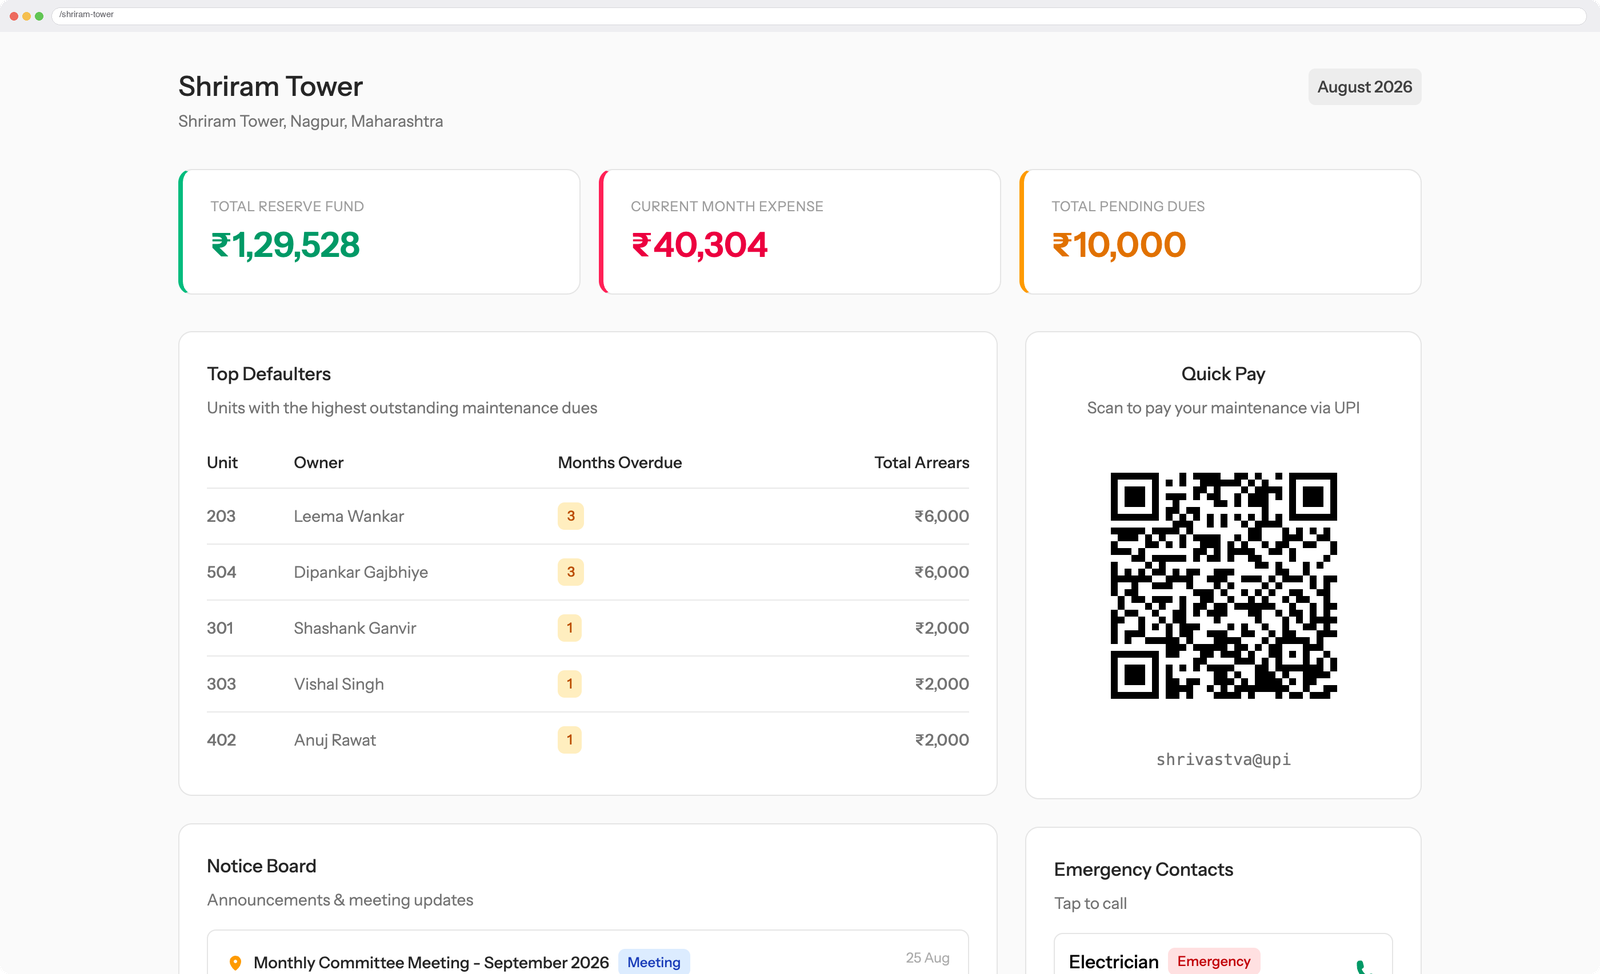Click the months overdue badge for Anuj Rawat

[x=569, y=740]
